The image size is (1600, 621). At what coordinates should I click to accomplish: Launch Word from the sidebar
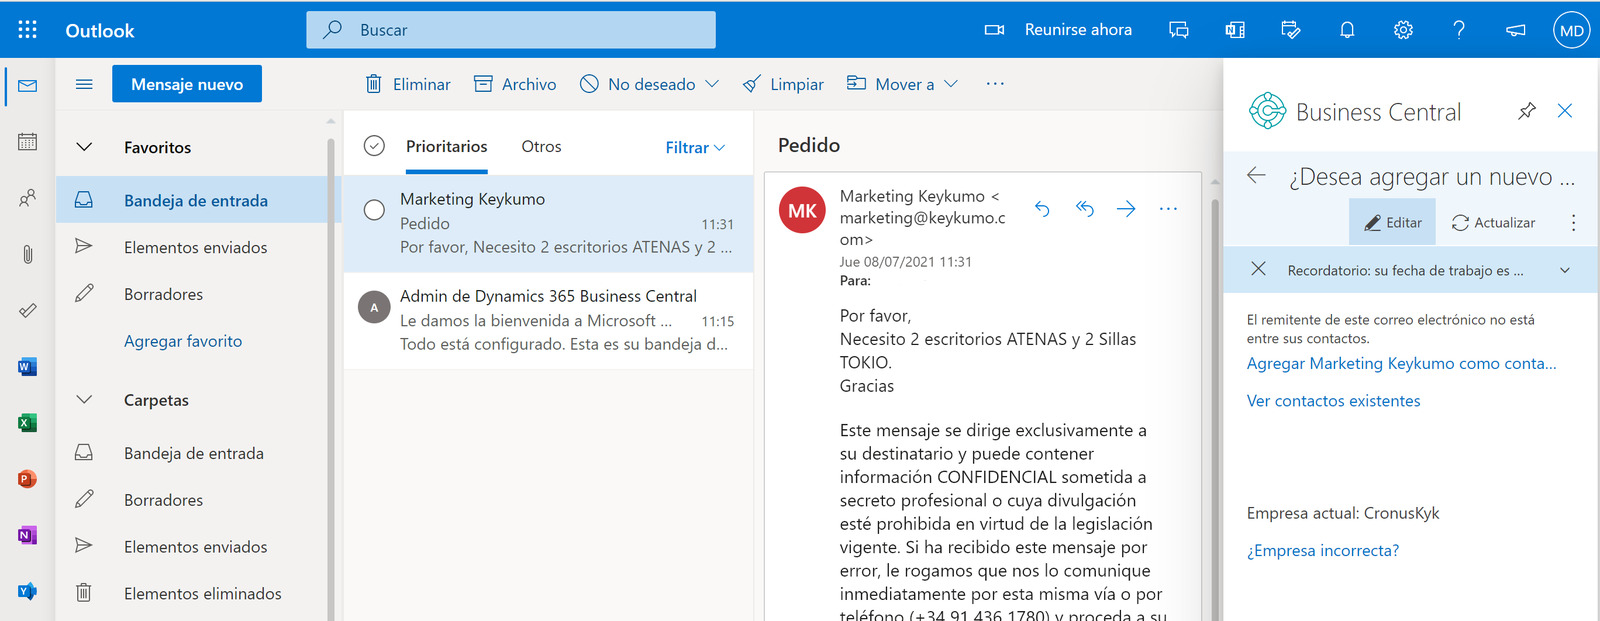click(28, 367)
